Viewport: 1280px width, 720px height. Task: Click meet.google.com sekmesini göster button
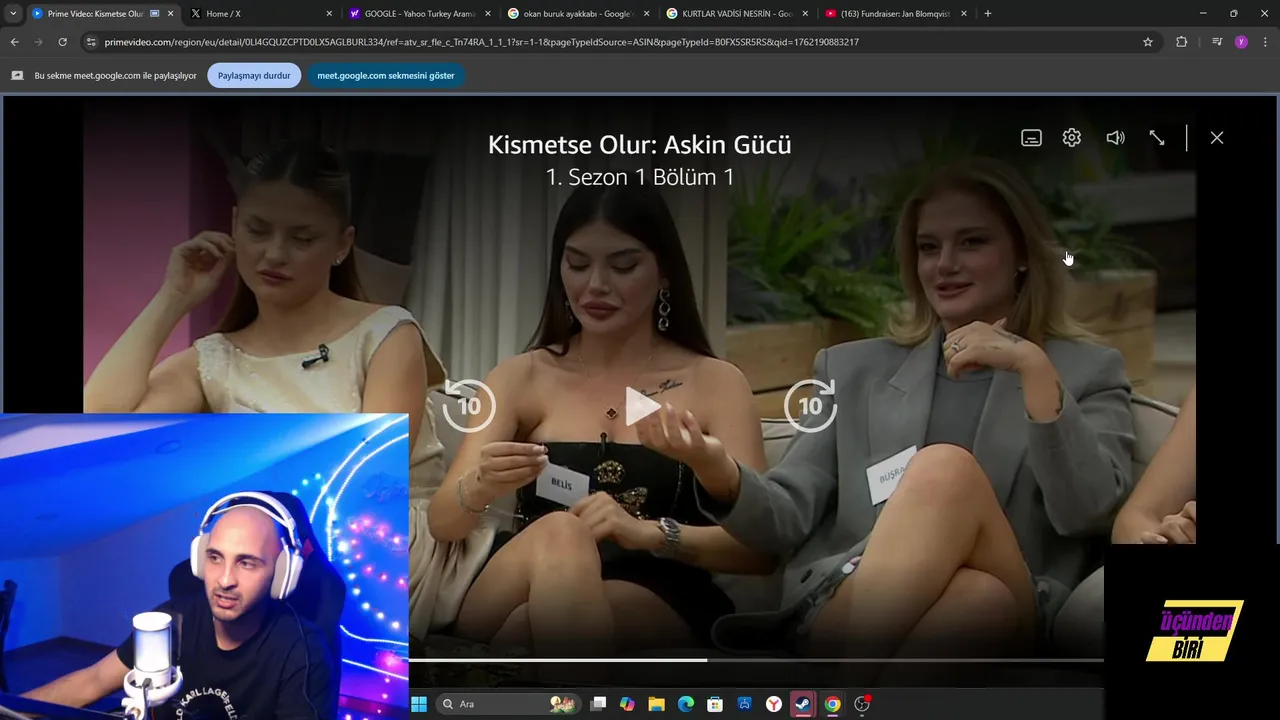tap(386, 76)
